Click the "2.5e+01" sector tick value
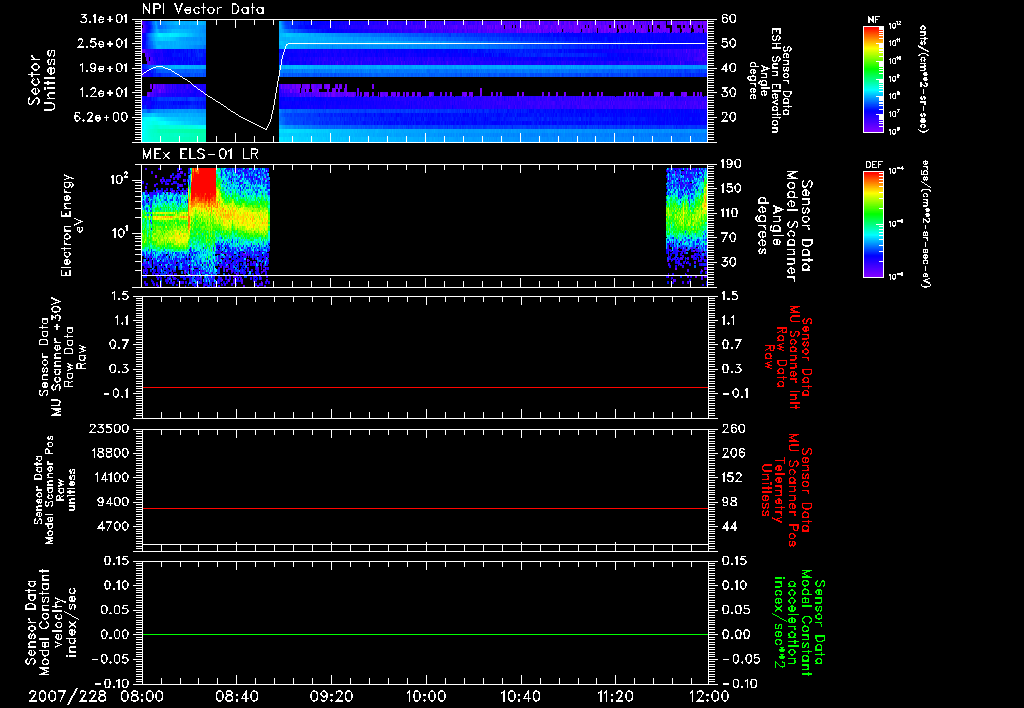Image resolution: width=1024 pixels, height=708 pixels. point(103,43)
